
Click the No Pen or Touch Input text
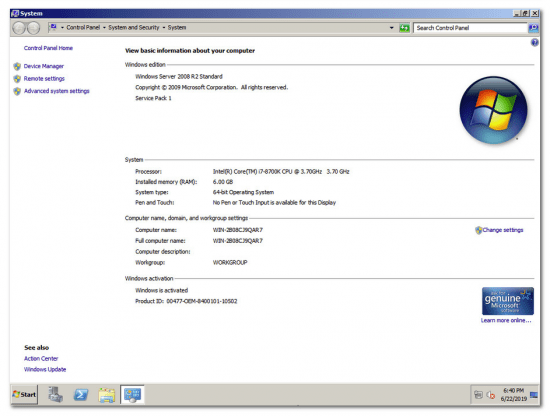pos(274,202)
